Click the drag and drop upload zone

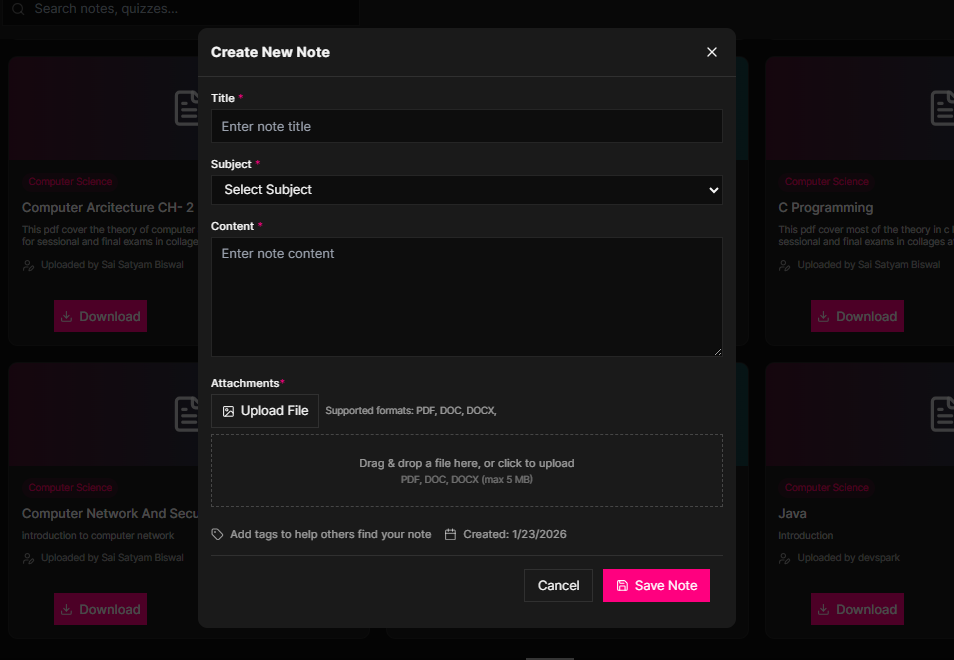point(466,471)
